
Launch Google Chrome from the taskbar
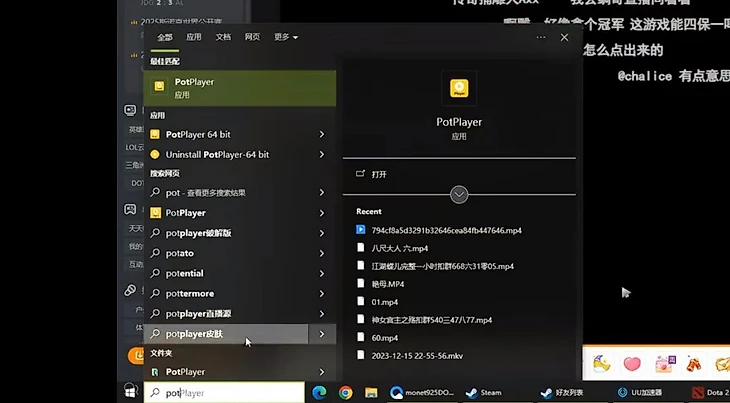(345, 393)
